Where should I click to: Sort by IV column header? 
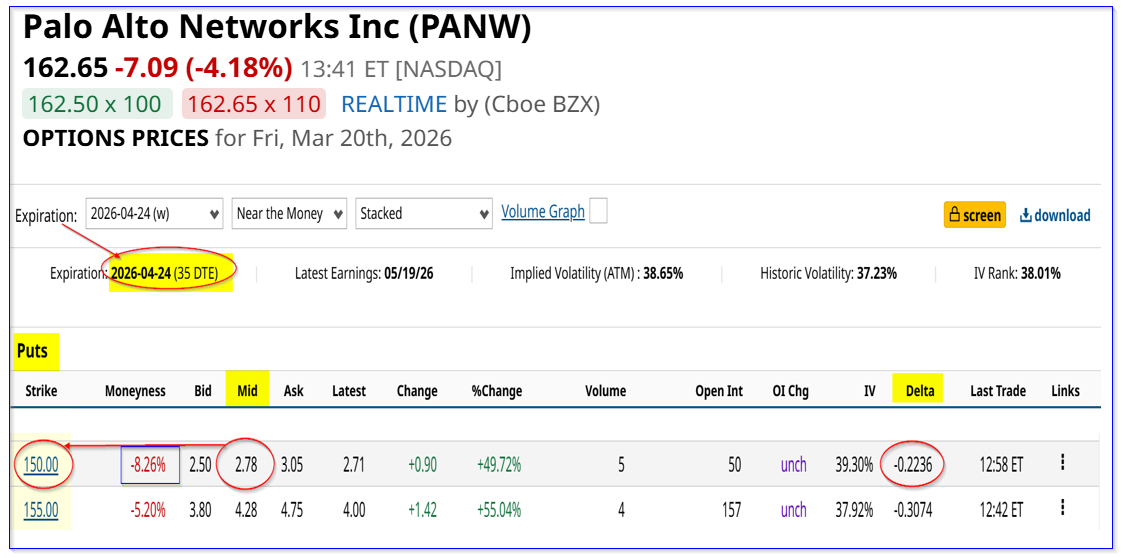point(869,391)
